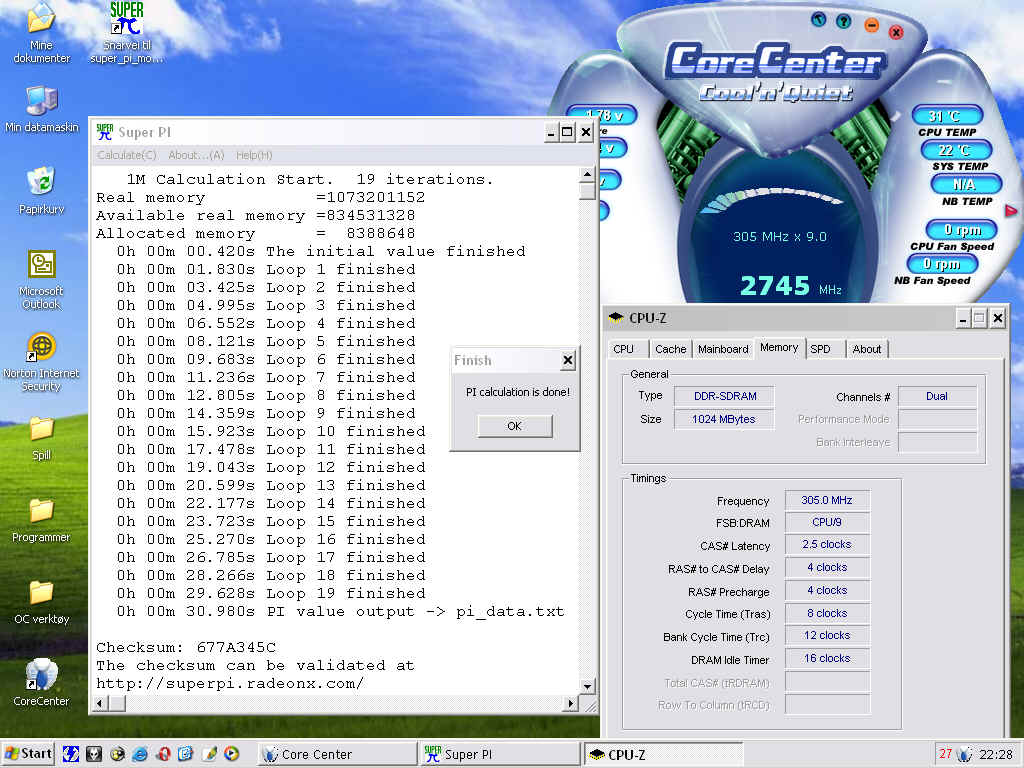Click the DDR-SDRAM type field
1024x768 pixels.
point(725,396)
